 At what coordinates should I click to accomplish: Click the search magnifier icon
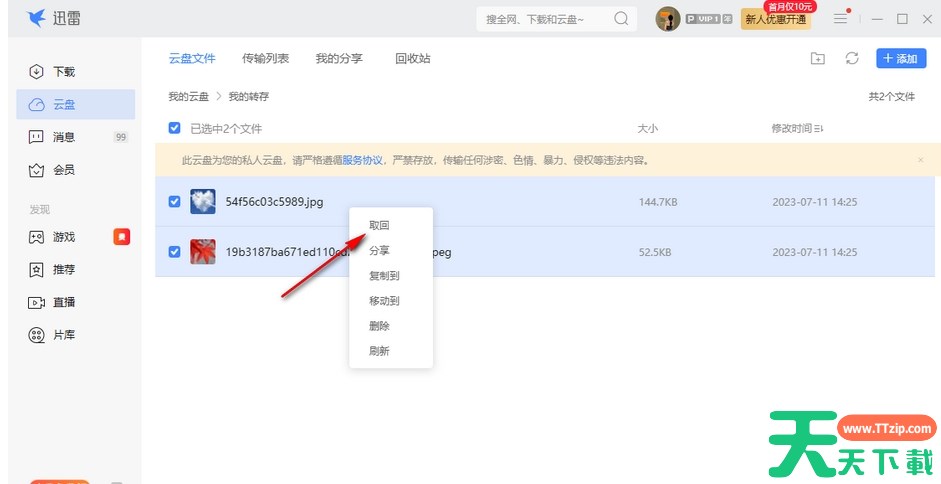coord(621,19)
